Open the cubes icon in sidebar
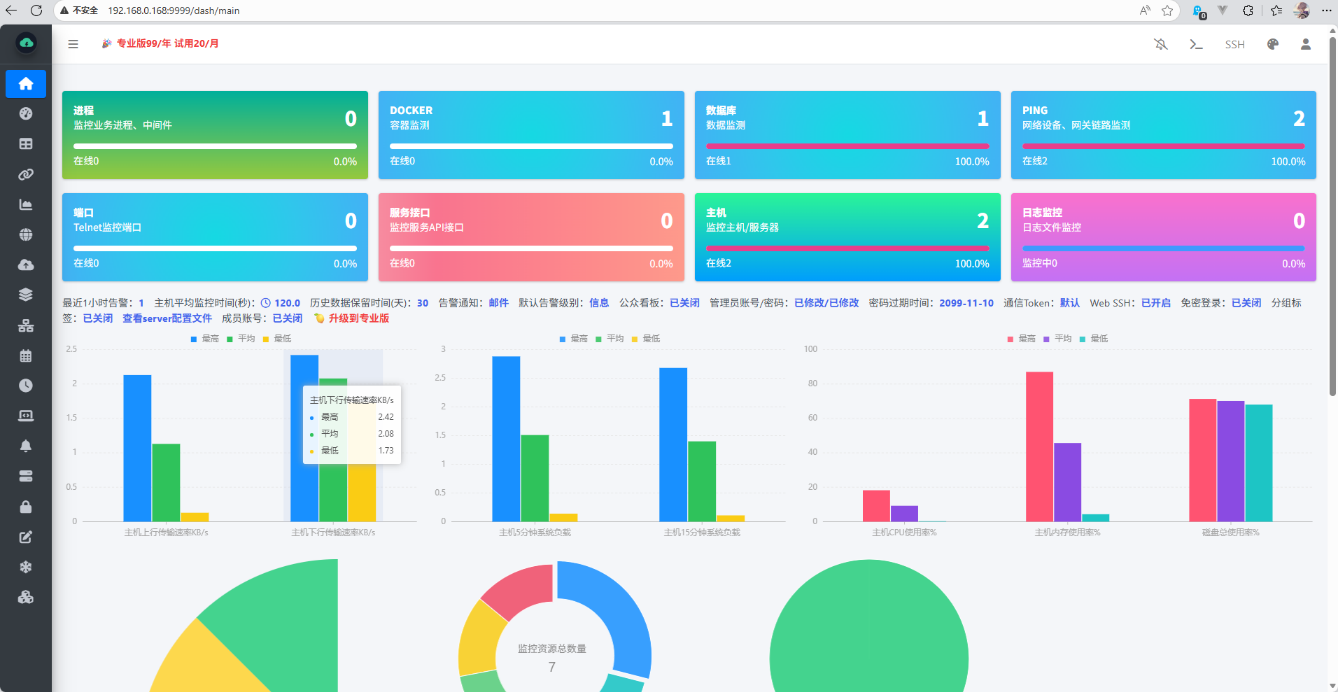The image size is (1338, 692). [x=26, y=597]
